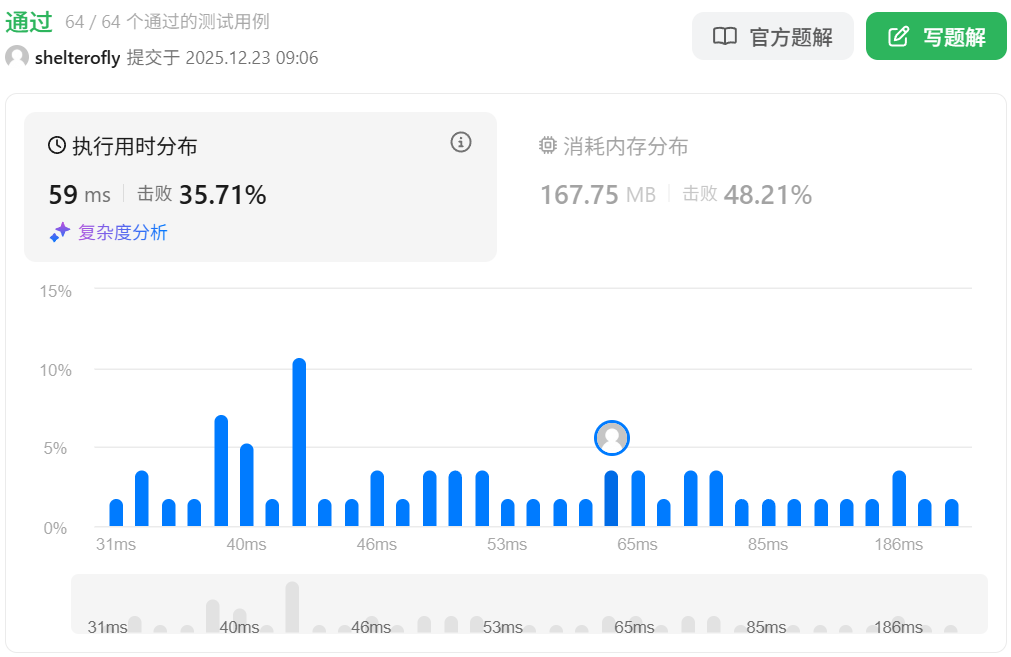Click the gray range slider below the chart
Image resolution: width=1011 pixels, height=657 pixels.
[x=528, y=604]
